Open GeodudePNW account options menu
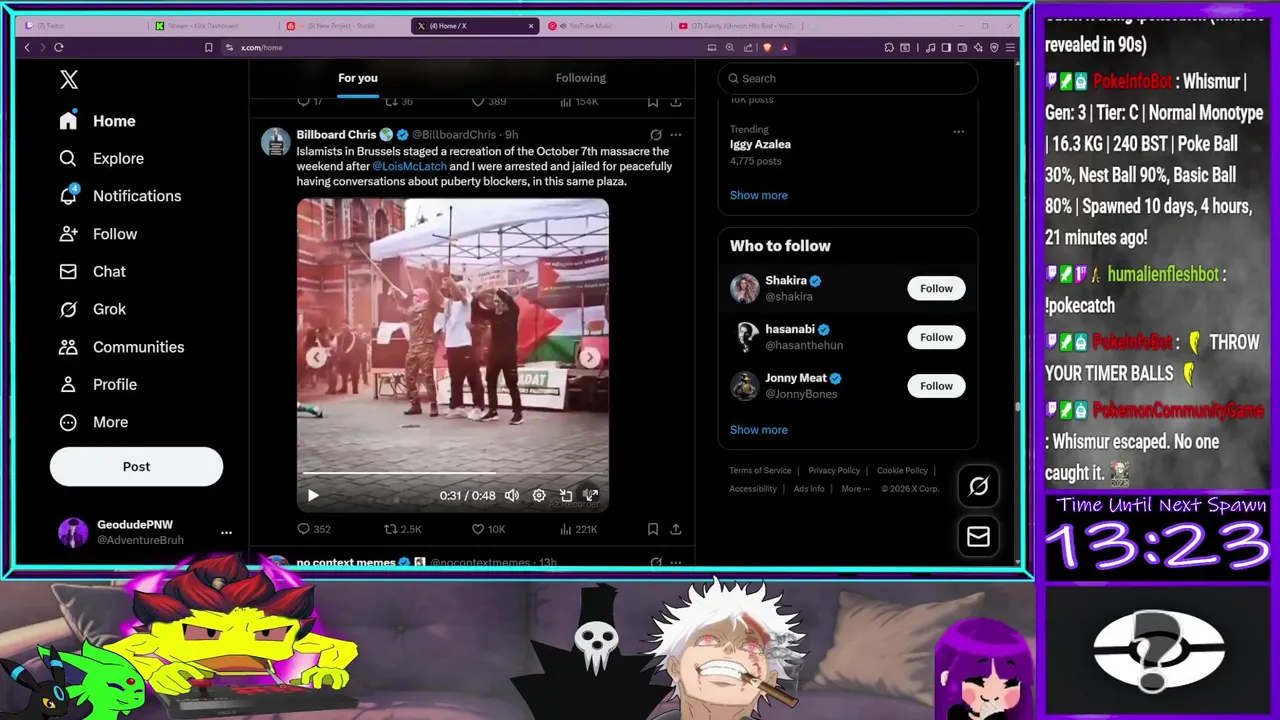The height and width of the screenshot is (720, 1280). 226,532
